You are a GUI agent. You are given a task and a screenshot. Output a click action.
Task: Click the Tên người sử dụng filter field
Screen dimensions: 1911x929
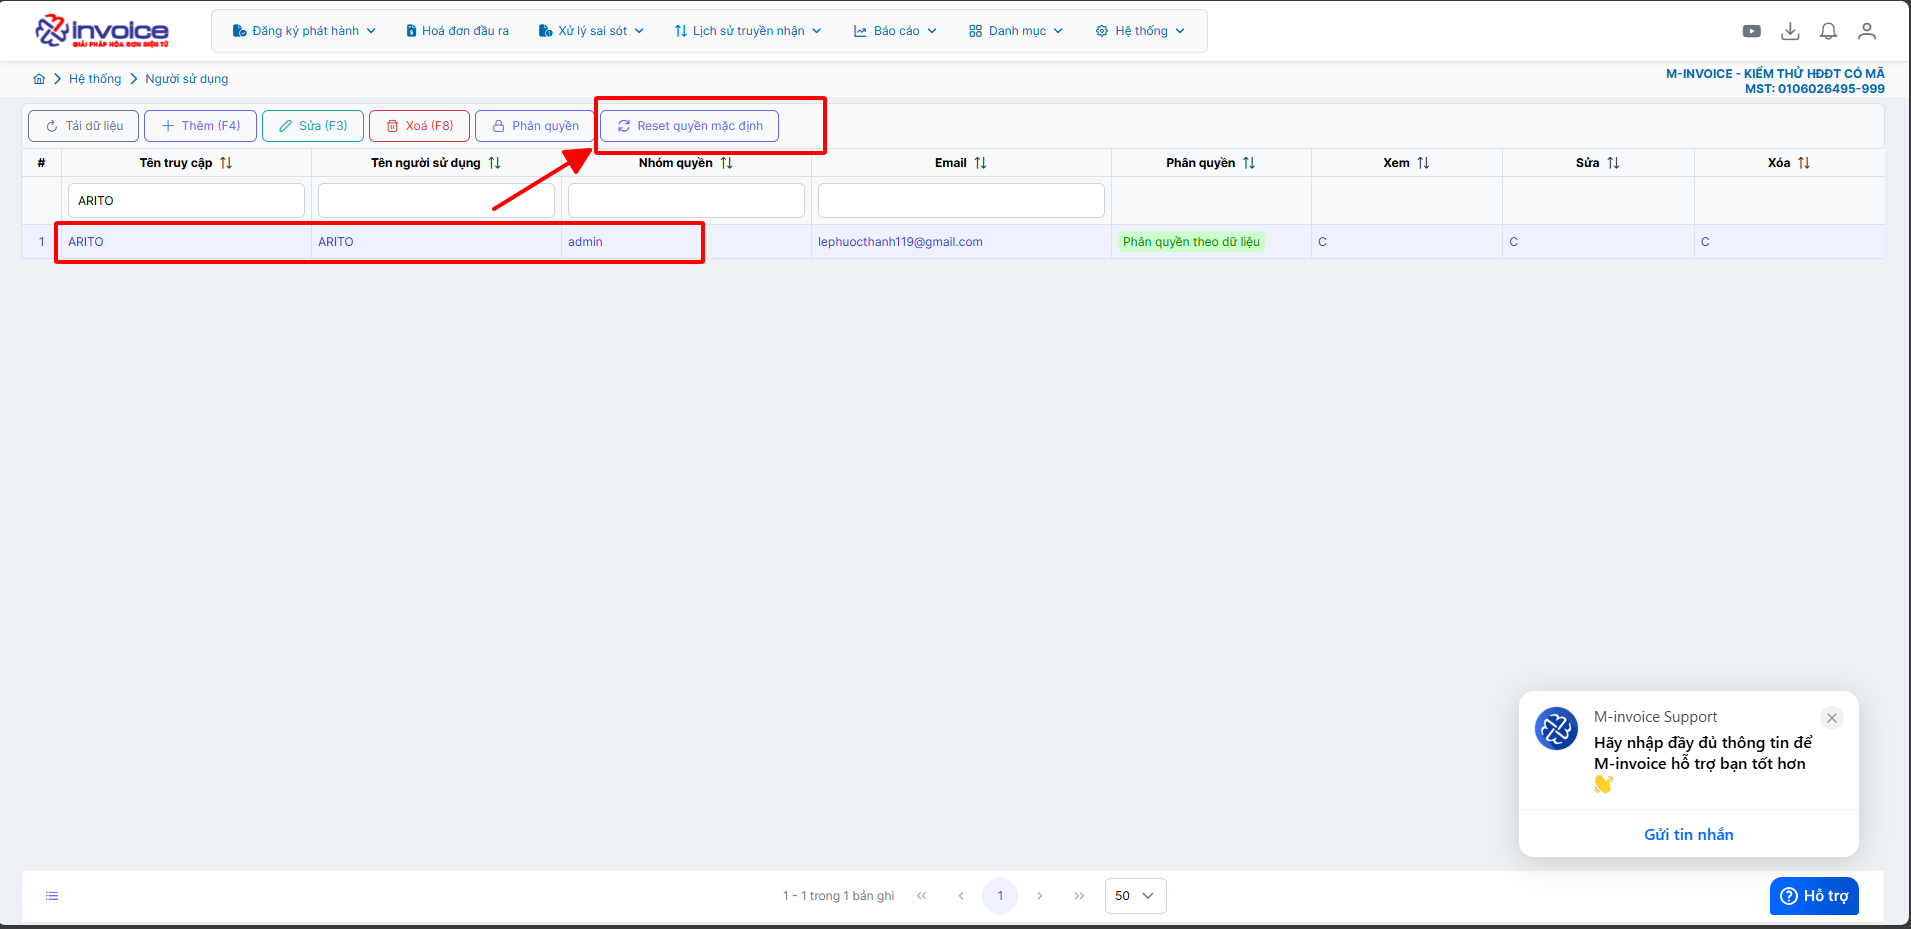(x=436, y=201)
